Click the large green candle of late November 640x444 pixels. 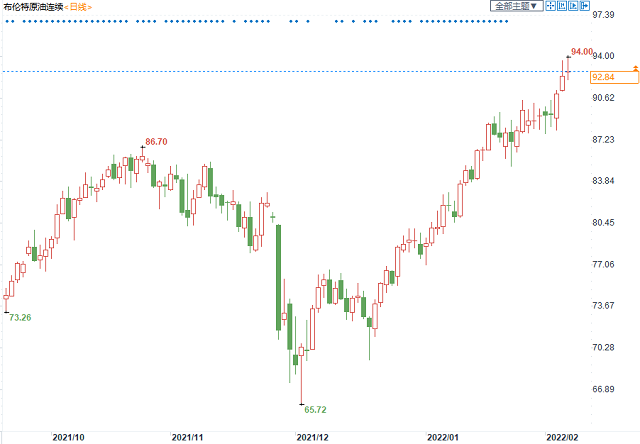[x=278, y=277]
